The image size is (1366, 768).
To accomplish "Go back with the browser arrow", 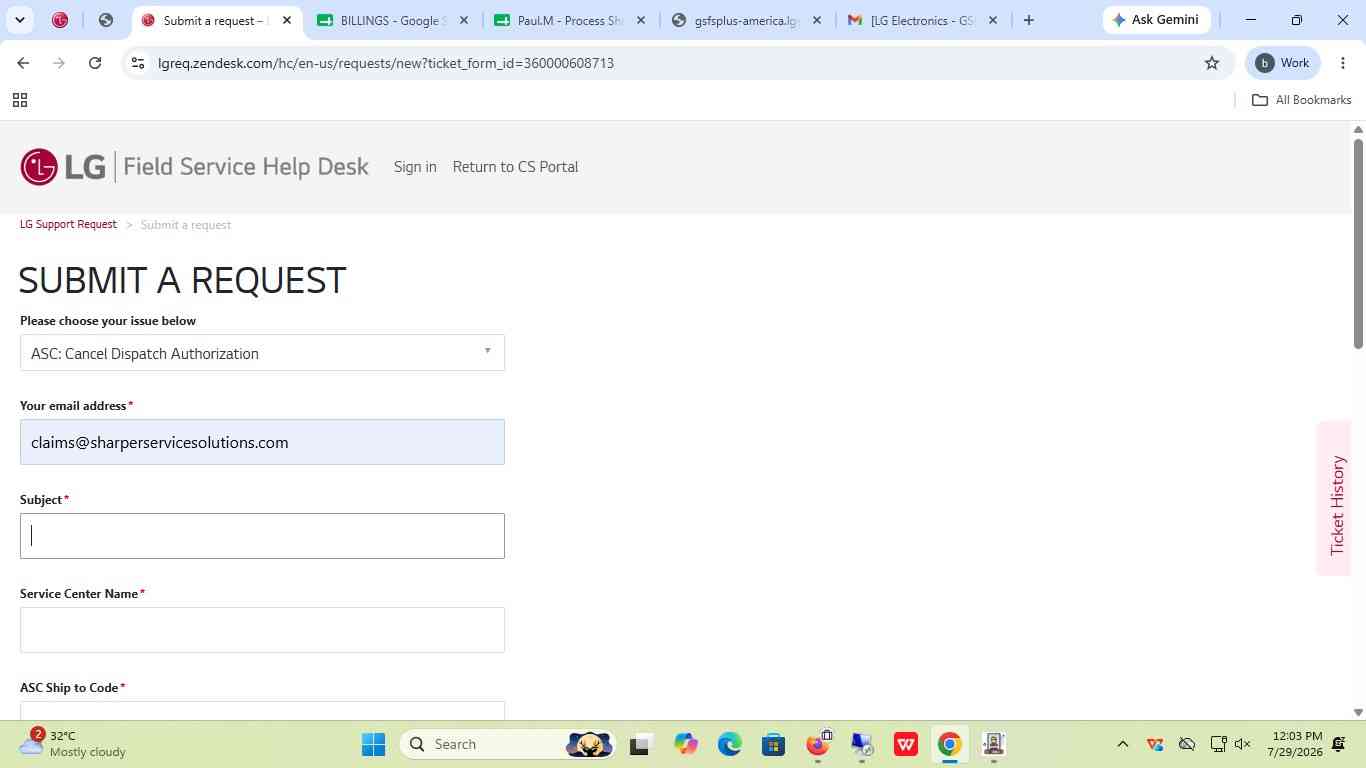I will [x=23, y=63].
